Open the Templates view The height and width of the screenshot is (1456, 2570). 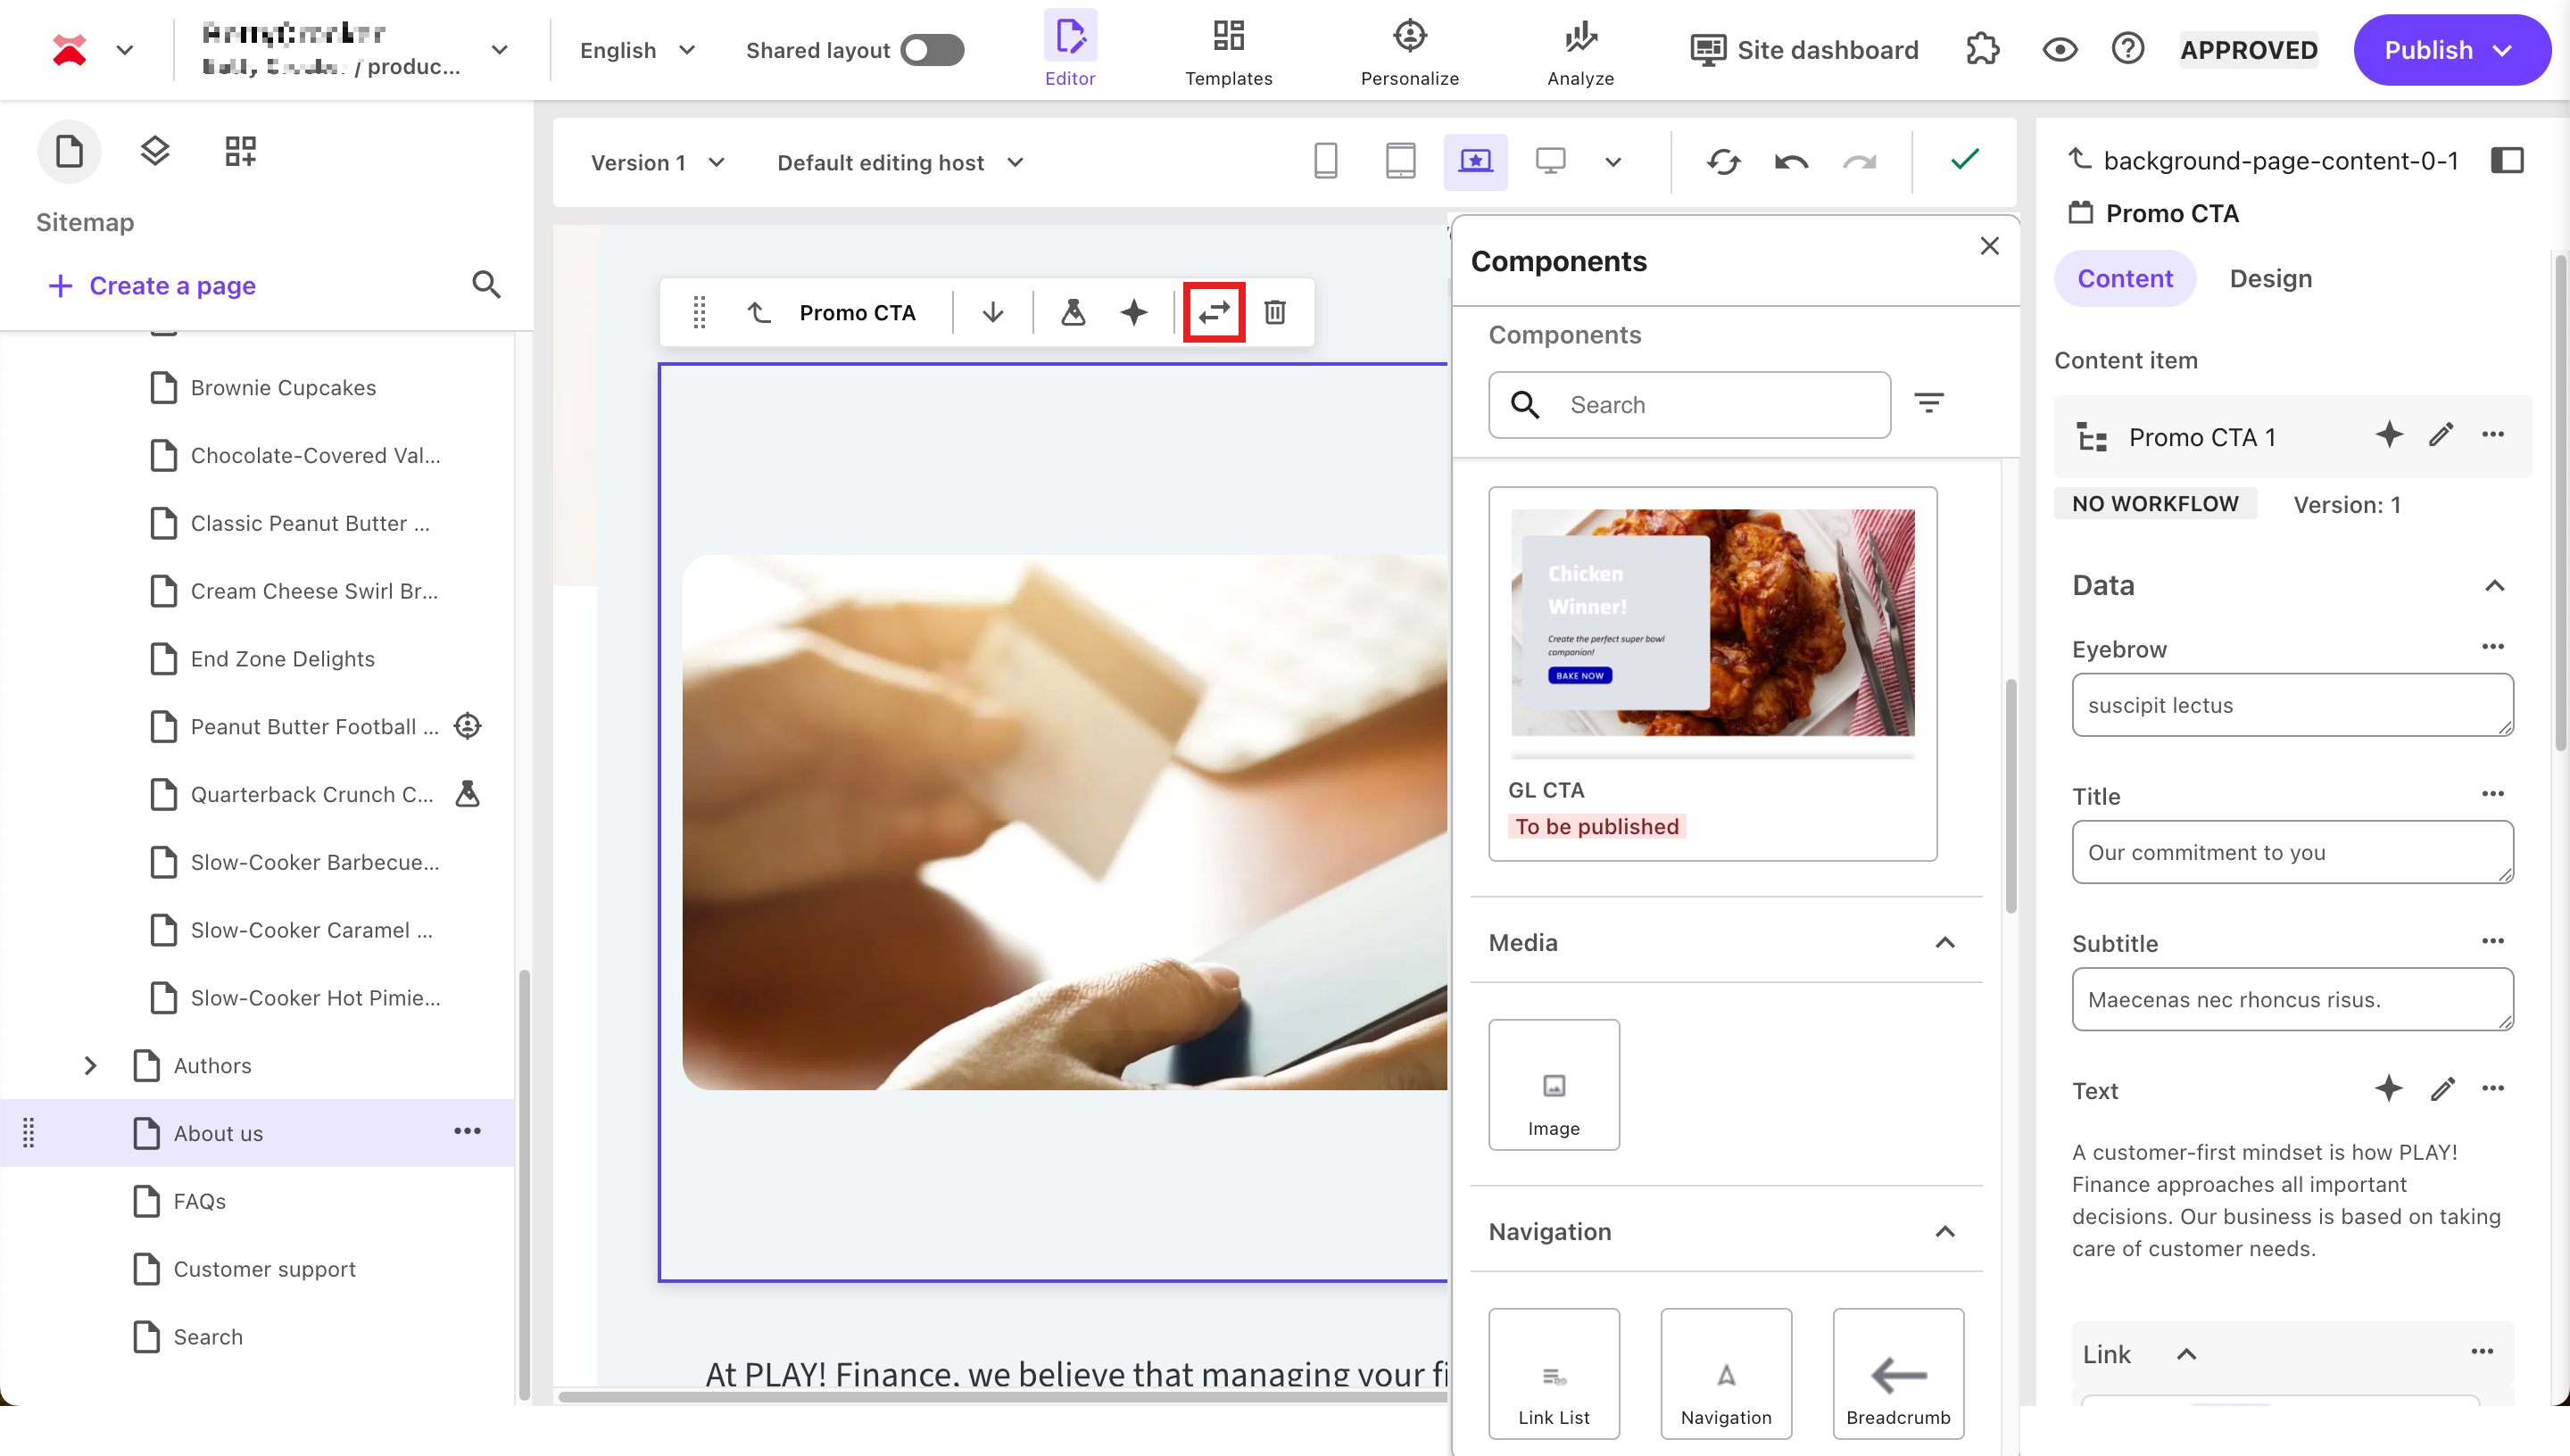coord(1228,49)
